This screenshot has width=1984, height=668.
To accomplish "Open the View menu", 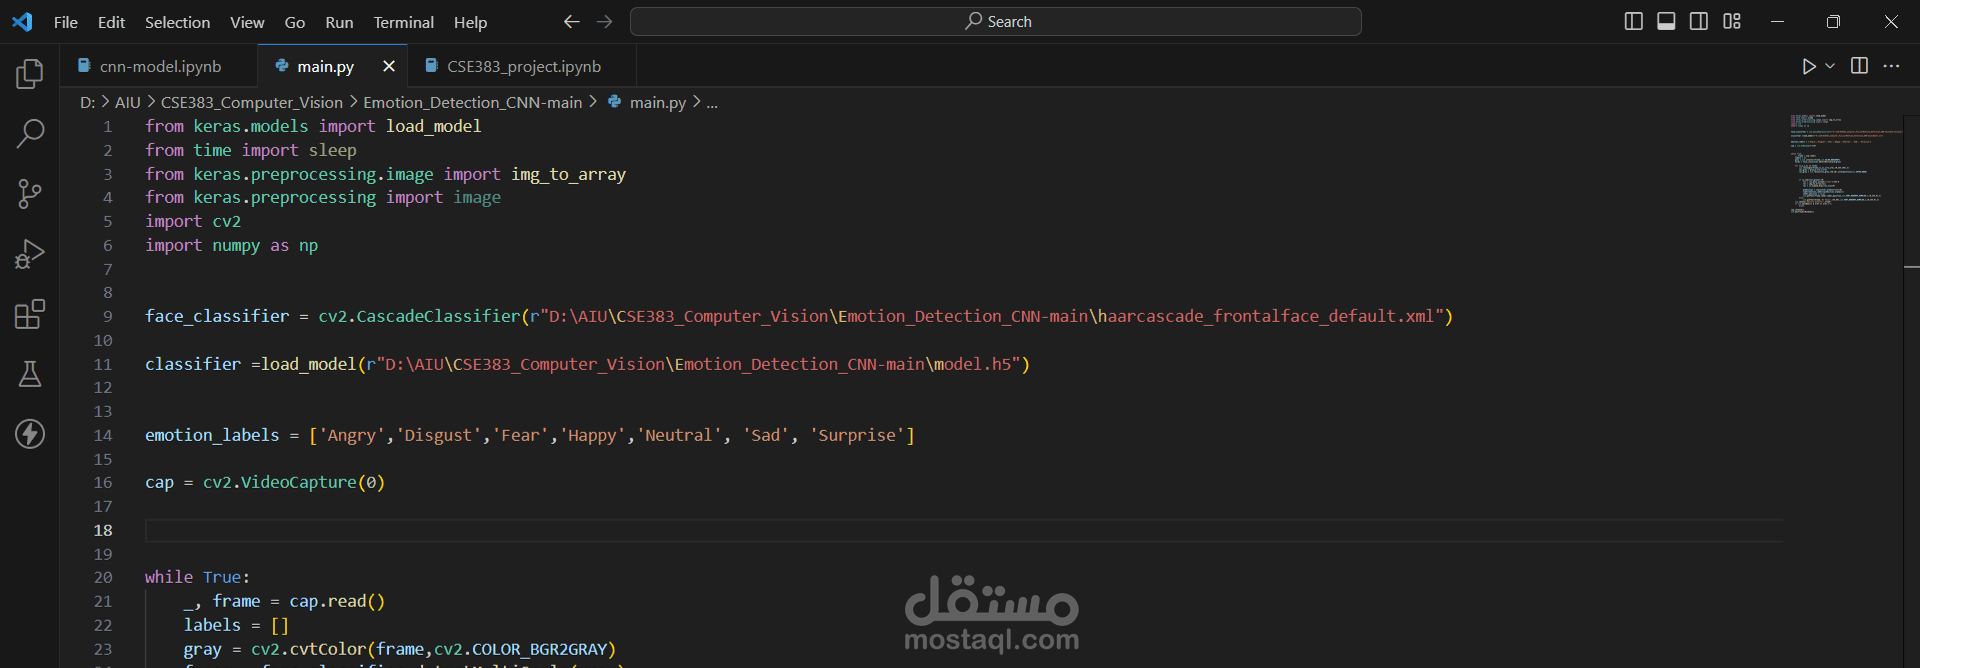I will [247, 22].
